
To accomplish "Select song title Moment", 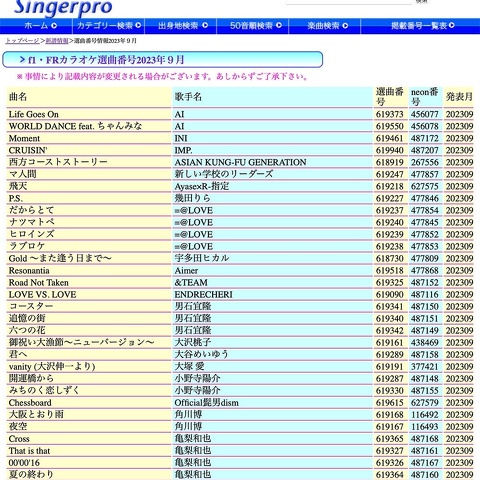I will pos(24,138).
